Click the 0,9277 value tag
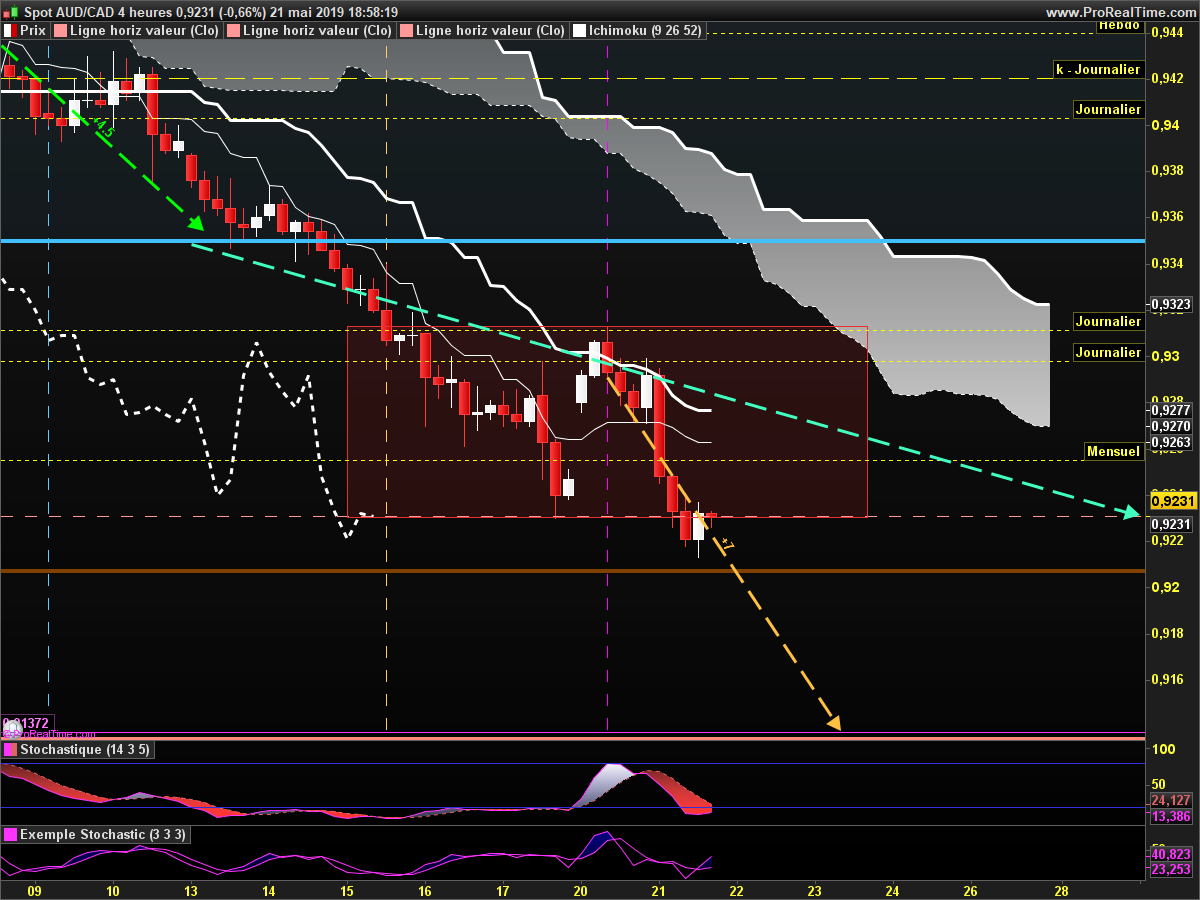 click(x=1170, y=410)
